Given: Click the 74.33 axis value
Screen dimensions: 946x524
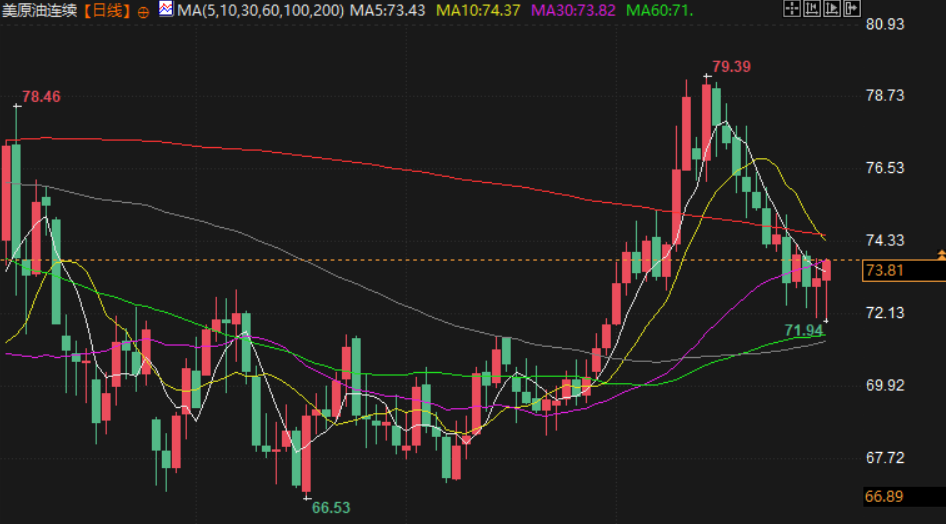Looking at the screenshot, I should click(885, 240).
